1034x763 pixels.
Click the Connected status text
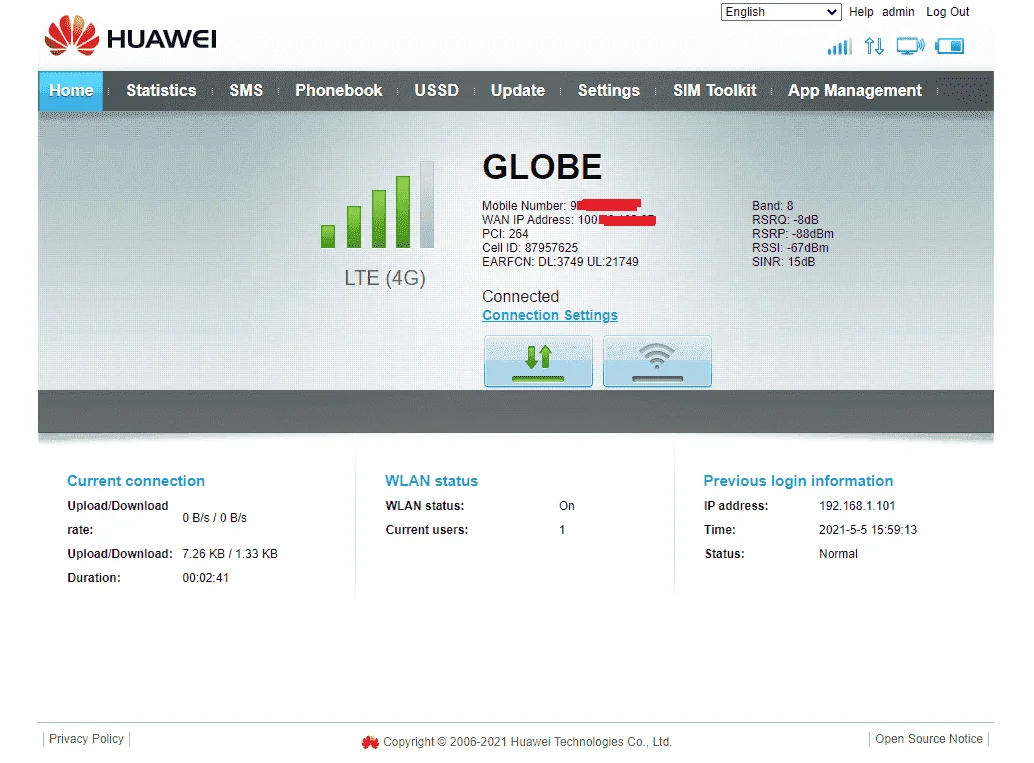tap(520, 296)
